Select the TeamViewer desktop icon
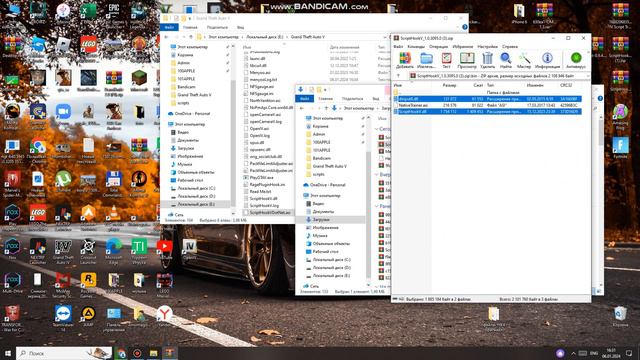The width and height of the screenshot is (640, 360). (x=63, y=318)
